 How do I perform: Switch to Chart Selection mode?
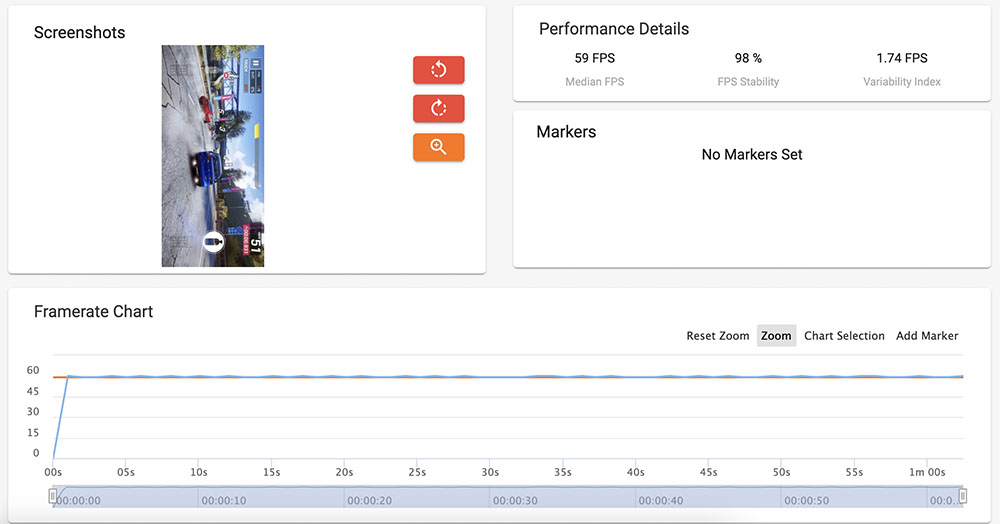click(844, 336)
